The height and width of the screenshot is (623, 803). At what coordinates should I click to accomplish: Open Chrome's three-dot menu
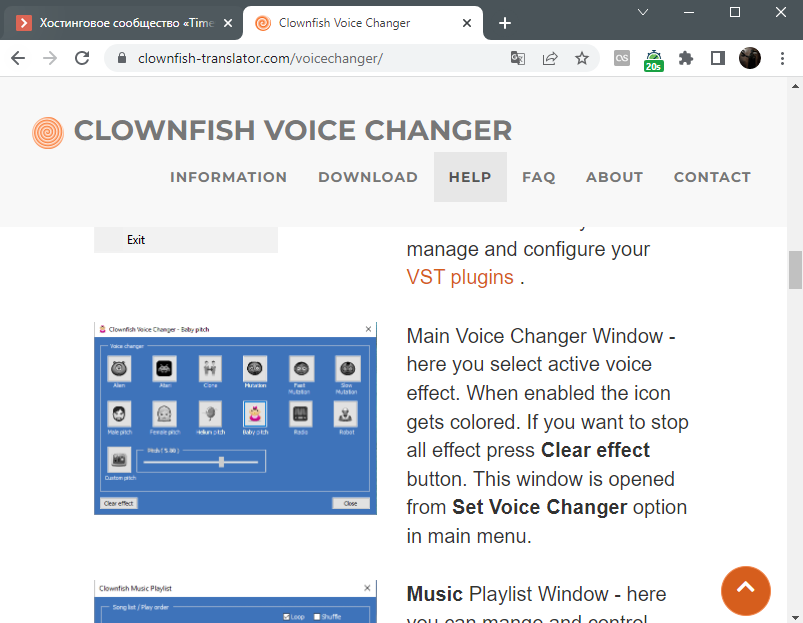point(782,58)
